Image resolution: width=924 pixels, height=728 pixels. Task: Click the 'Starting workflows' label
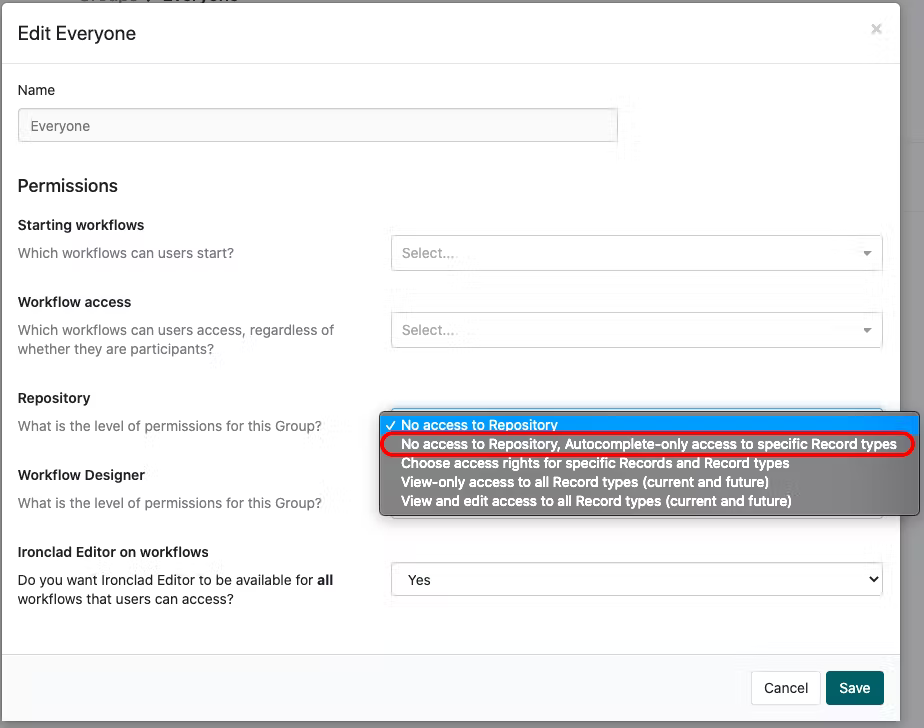(x=81, y=225)
